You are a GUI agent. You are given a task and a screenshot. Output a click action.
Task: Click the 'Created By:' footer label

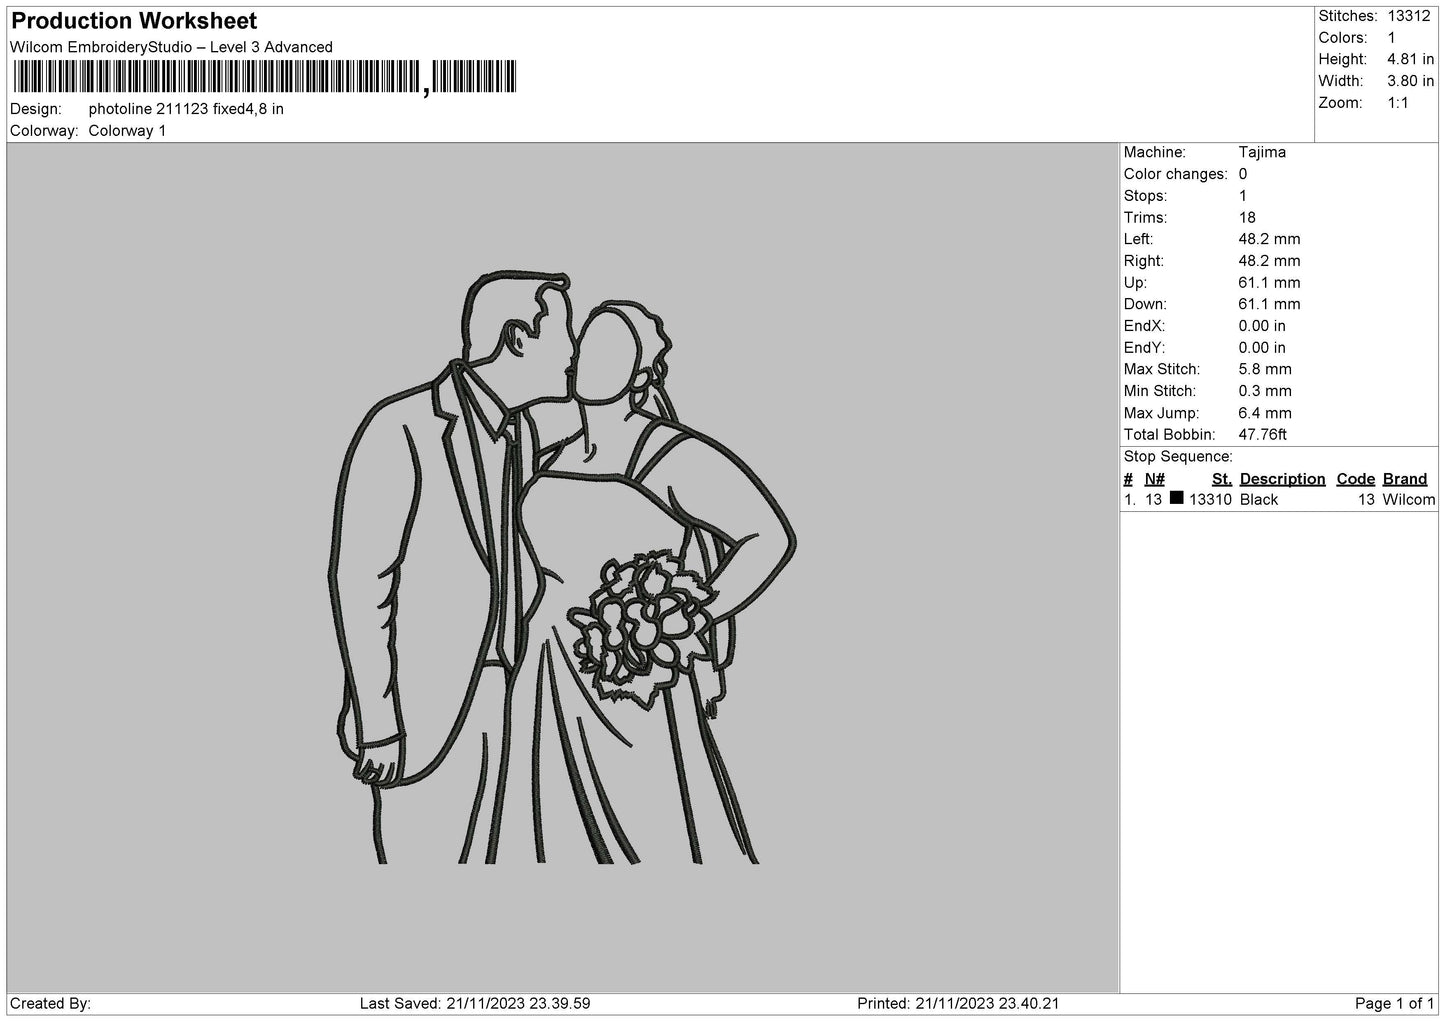point(50,1003)
